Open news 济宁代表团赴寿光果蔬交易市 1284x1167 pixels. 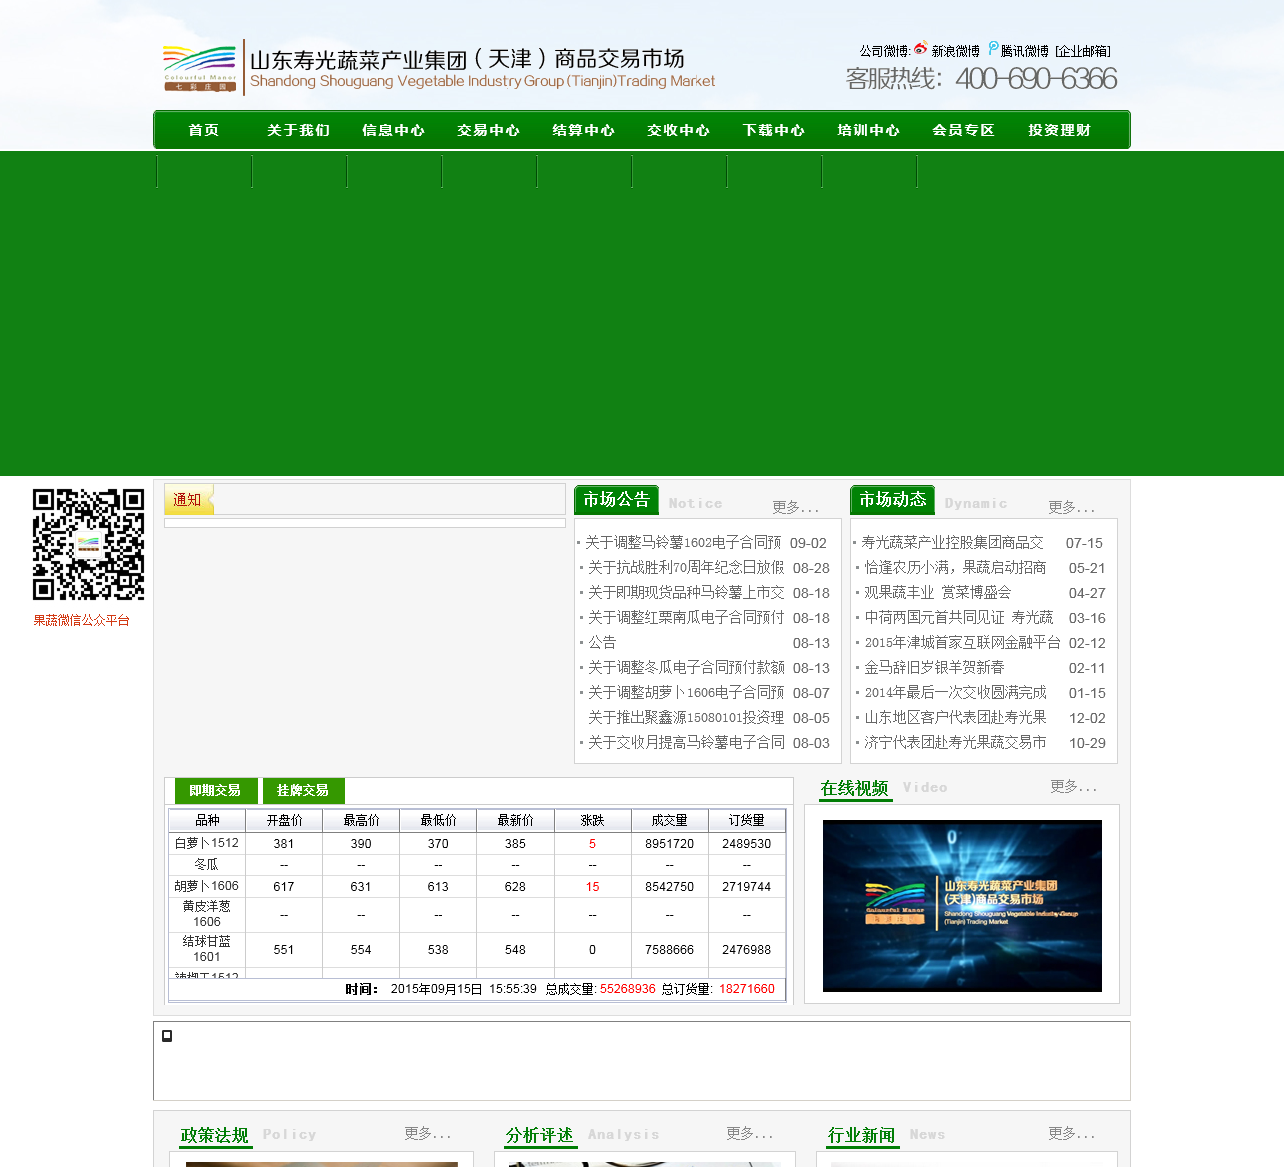[956, 743]
